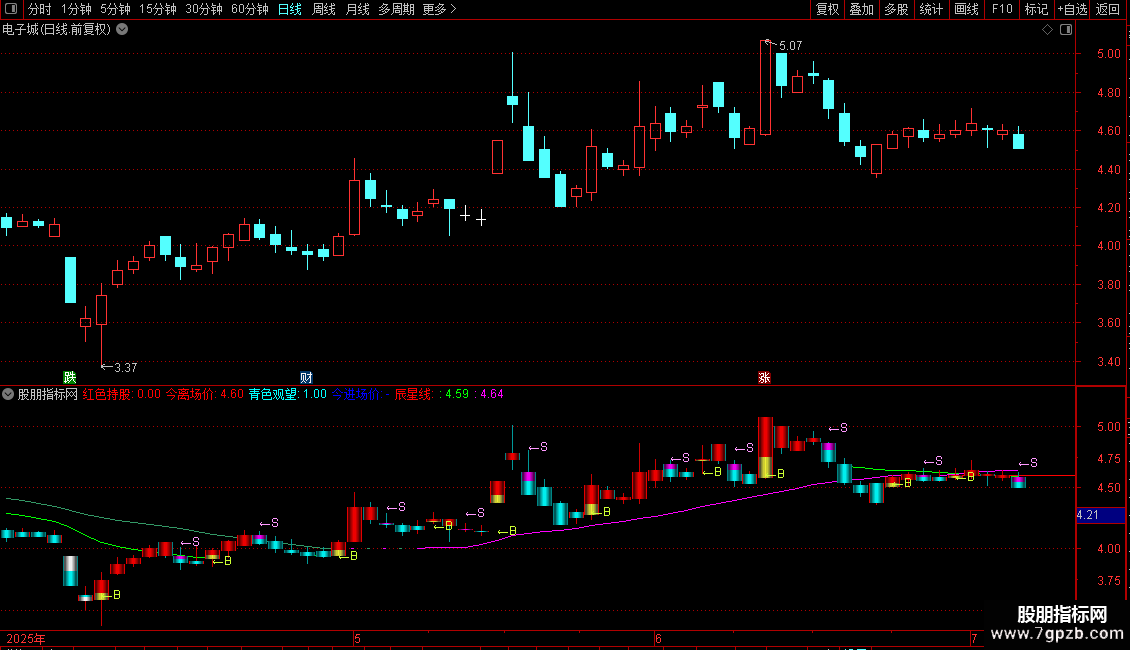This screenshot has height=650, width=1130.
Task: Click the 股朋指标网 indicator name
Action: [x=48, y=394]
